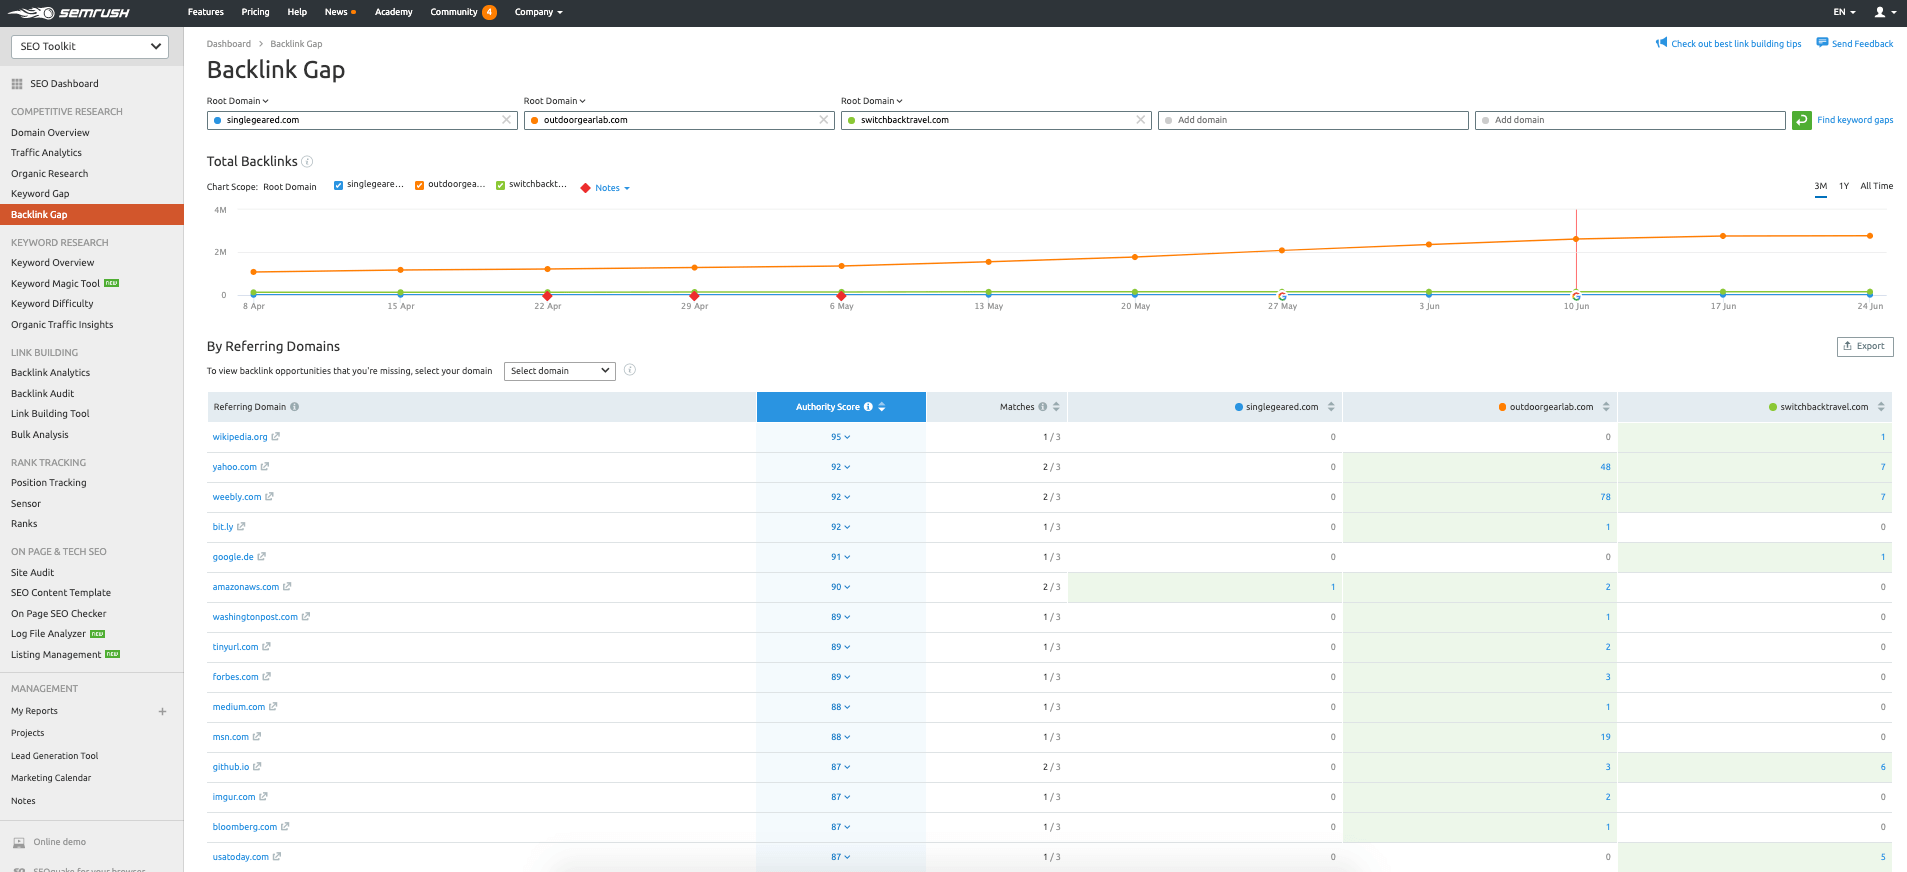Open the Academy menu item
The width and height of the screenshot is (1907, 872).
click(394, 12)
